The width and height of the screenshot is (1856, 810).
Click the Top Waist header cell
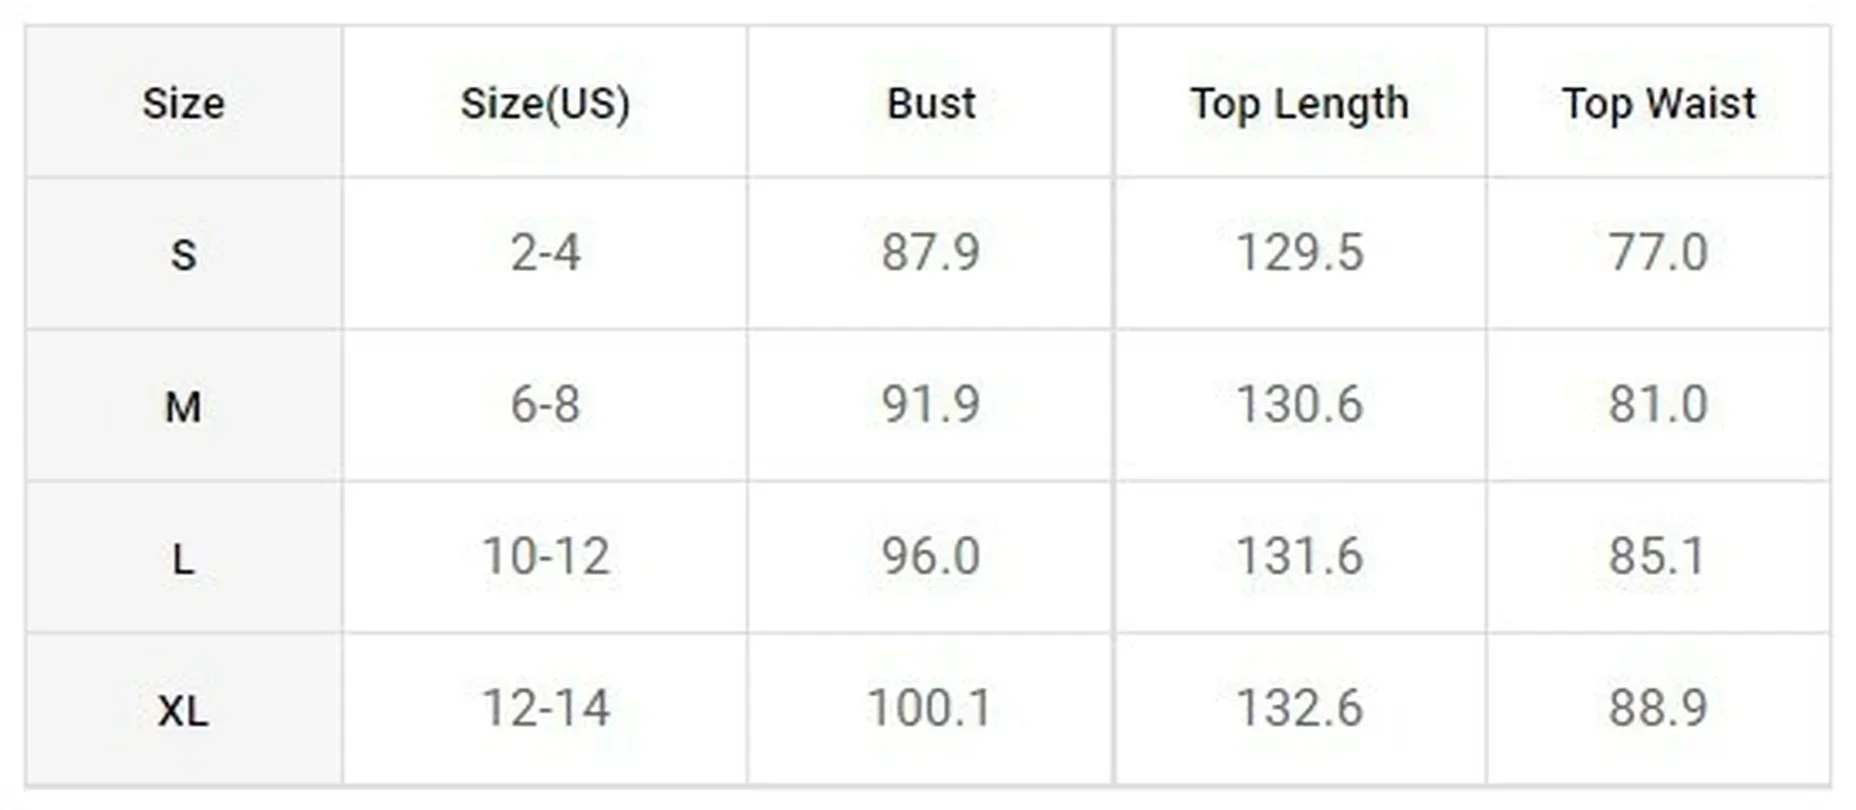[1659, 103]
